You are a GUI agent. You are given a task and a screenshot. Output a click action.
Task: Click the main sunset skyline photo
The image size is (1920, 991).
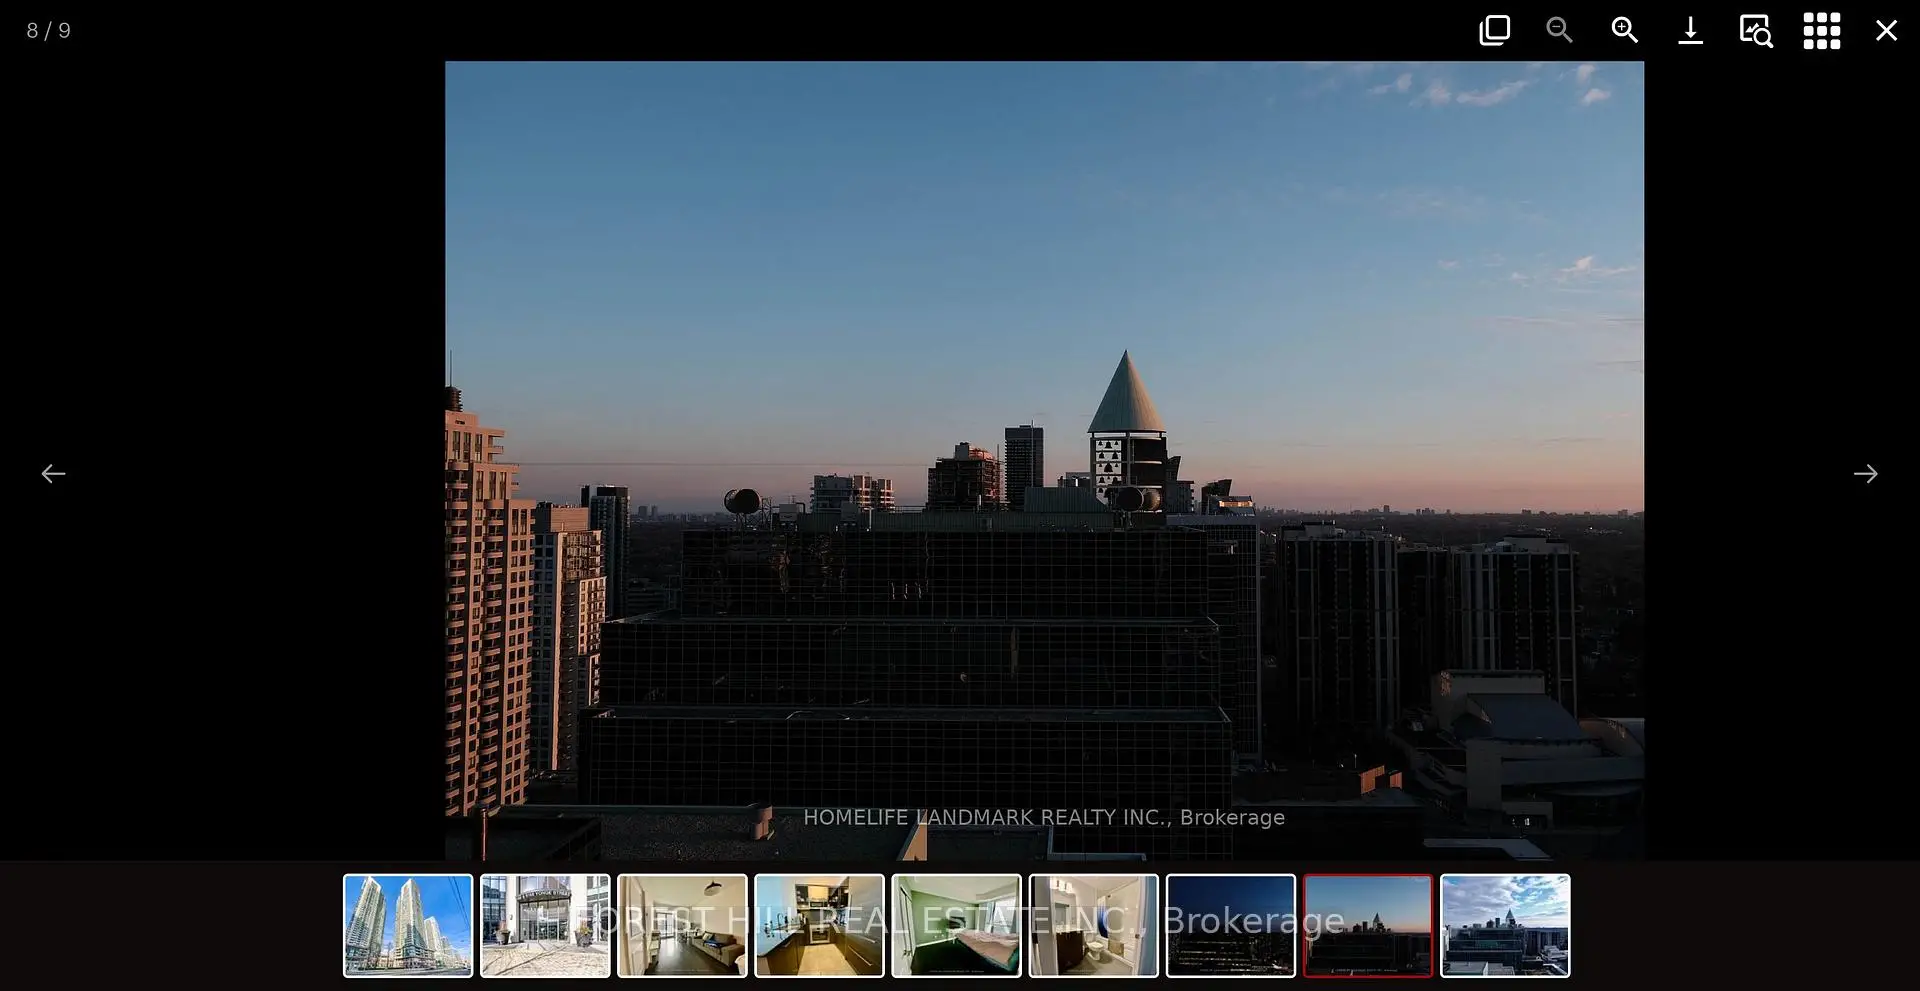click(x=1044, y=400)
